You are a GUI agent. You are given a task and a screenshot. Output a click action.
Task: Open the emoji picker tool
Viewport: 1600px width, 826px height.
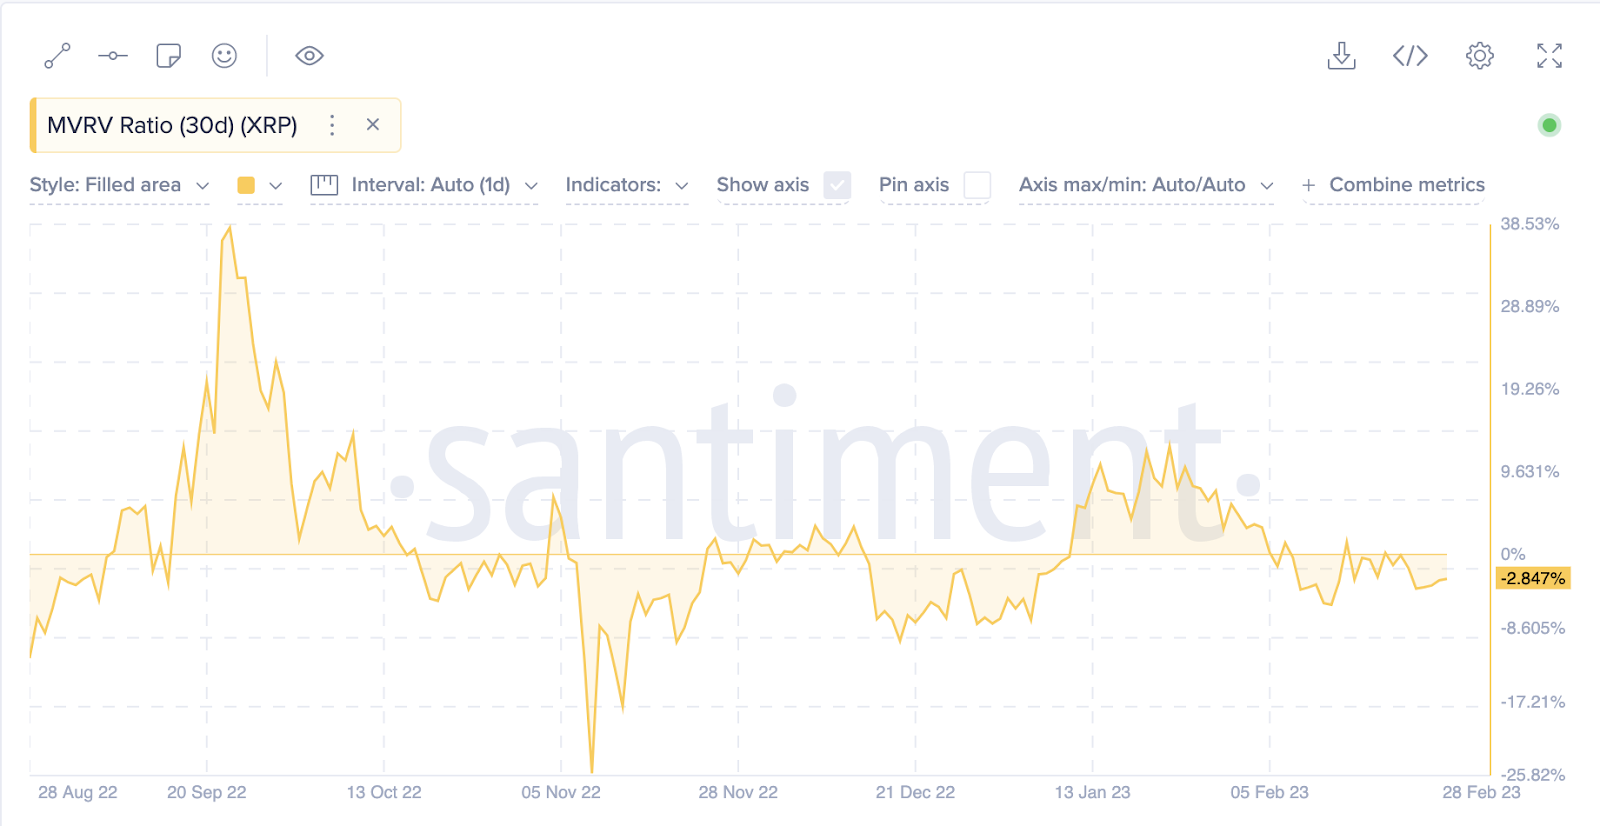(225, 56)
